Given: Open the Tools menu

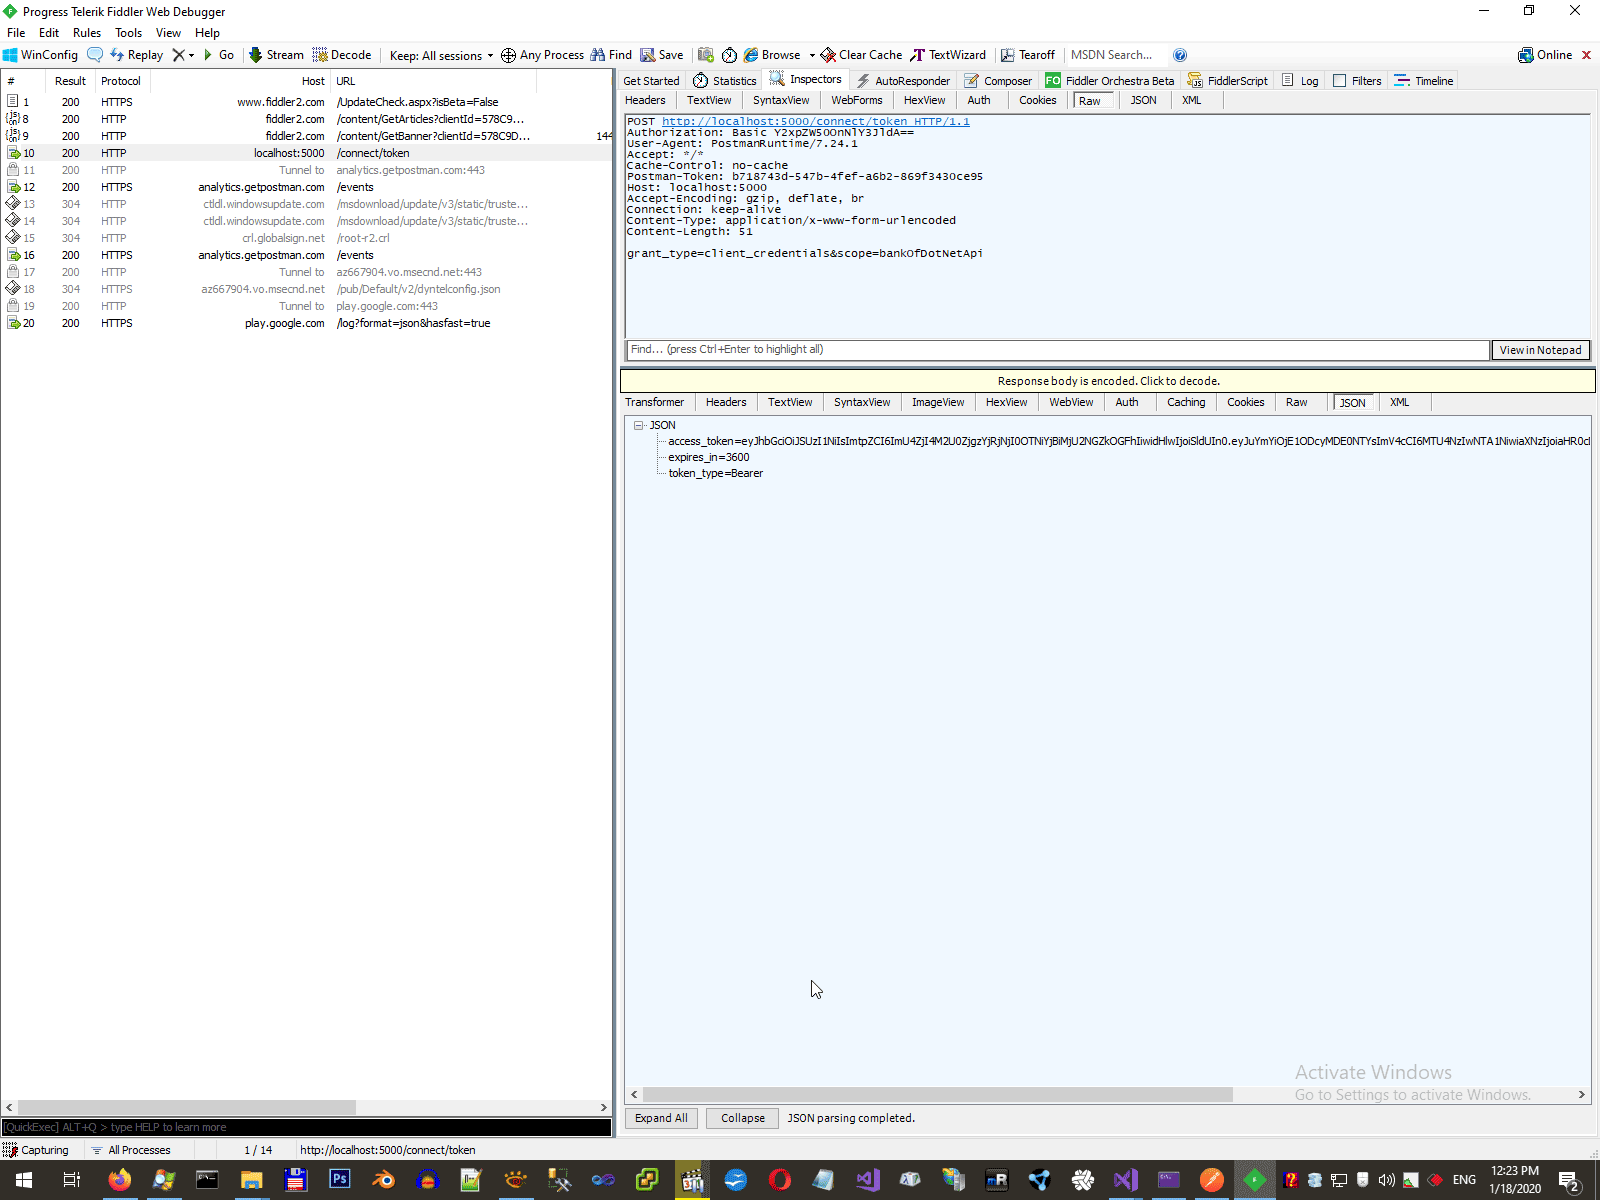Looking at the screenshot, I should (129, 33).
